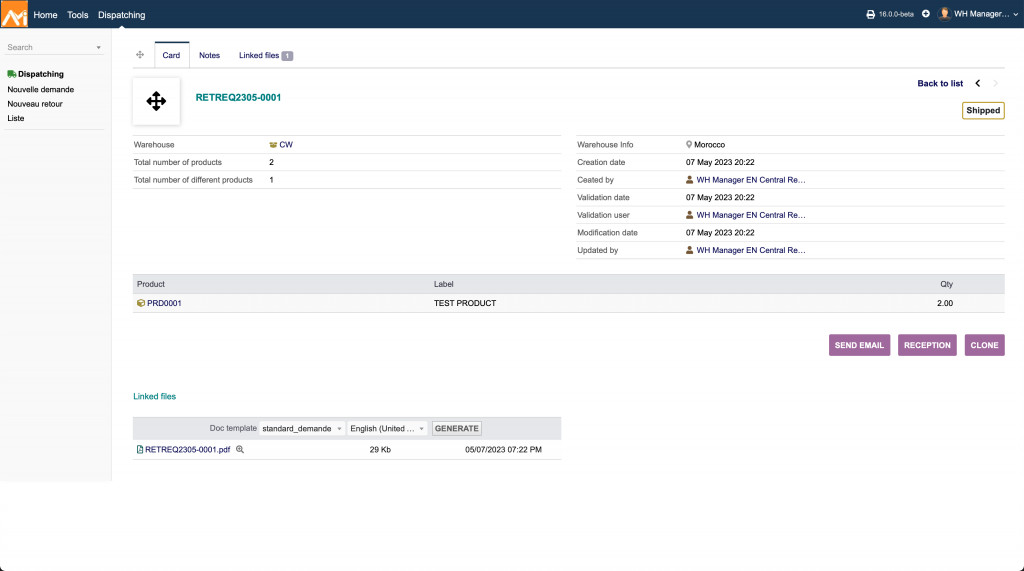Open the standard_demande doc template dropdown
Viewport: 1024px width, 571px height.
pos(302,428)
